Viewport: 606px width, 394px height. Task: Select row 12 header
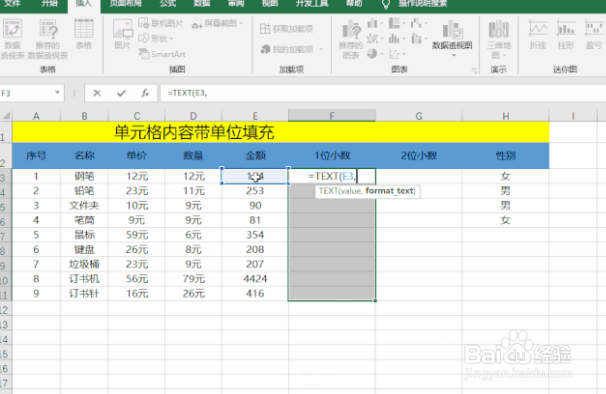click(5, 309)
